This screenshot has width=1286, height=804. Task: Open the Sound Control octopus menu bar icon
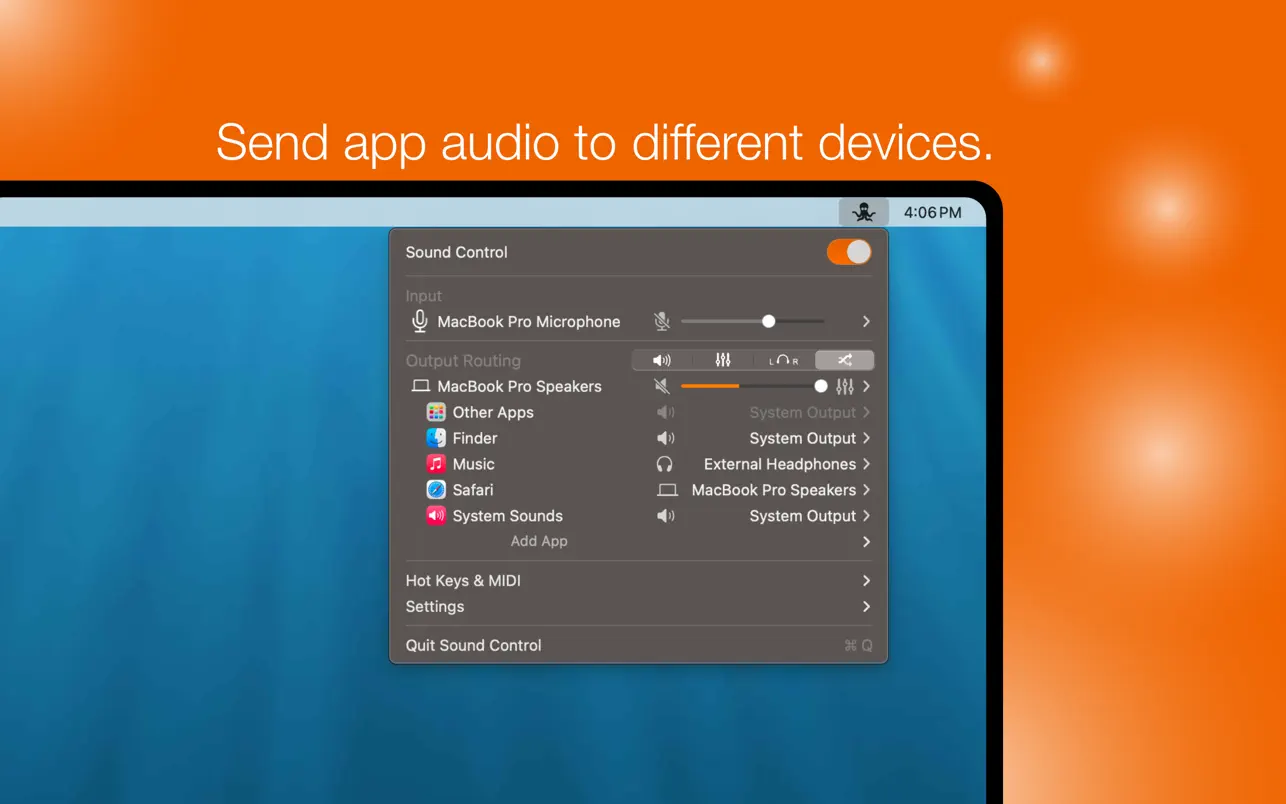coord(864,212)
